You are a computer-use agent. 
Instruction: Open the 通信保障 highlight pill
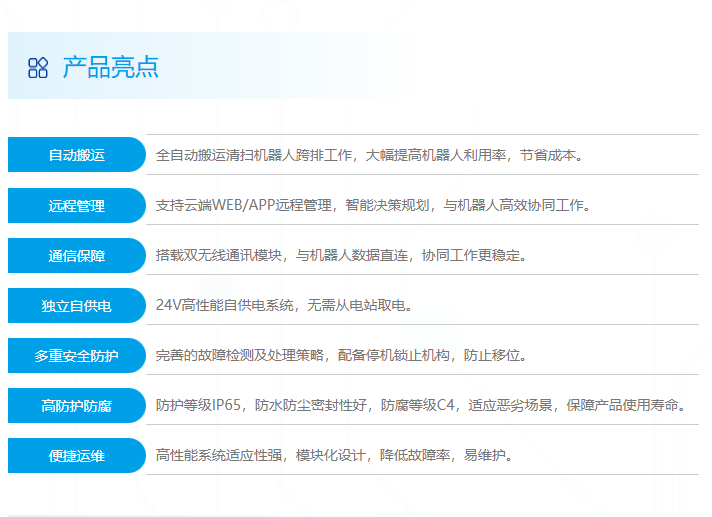(77, 256)
